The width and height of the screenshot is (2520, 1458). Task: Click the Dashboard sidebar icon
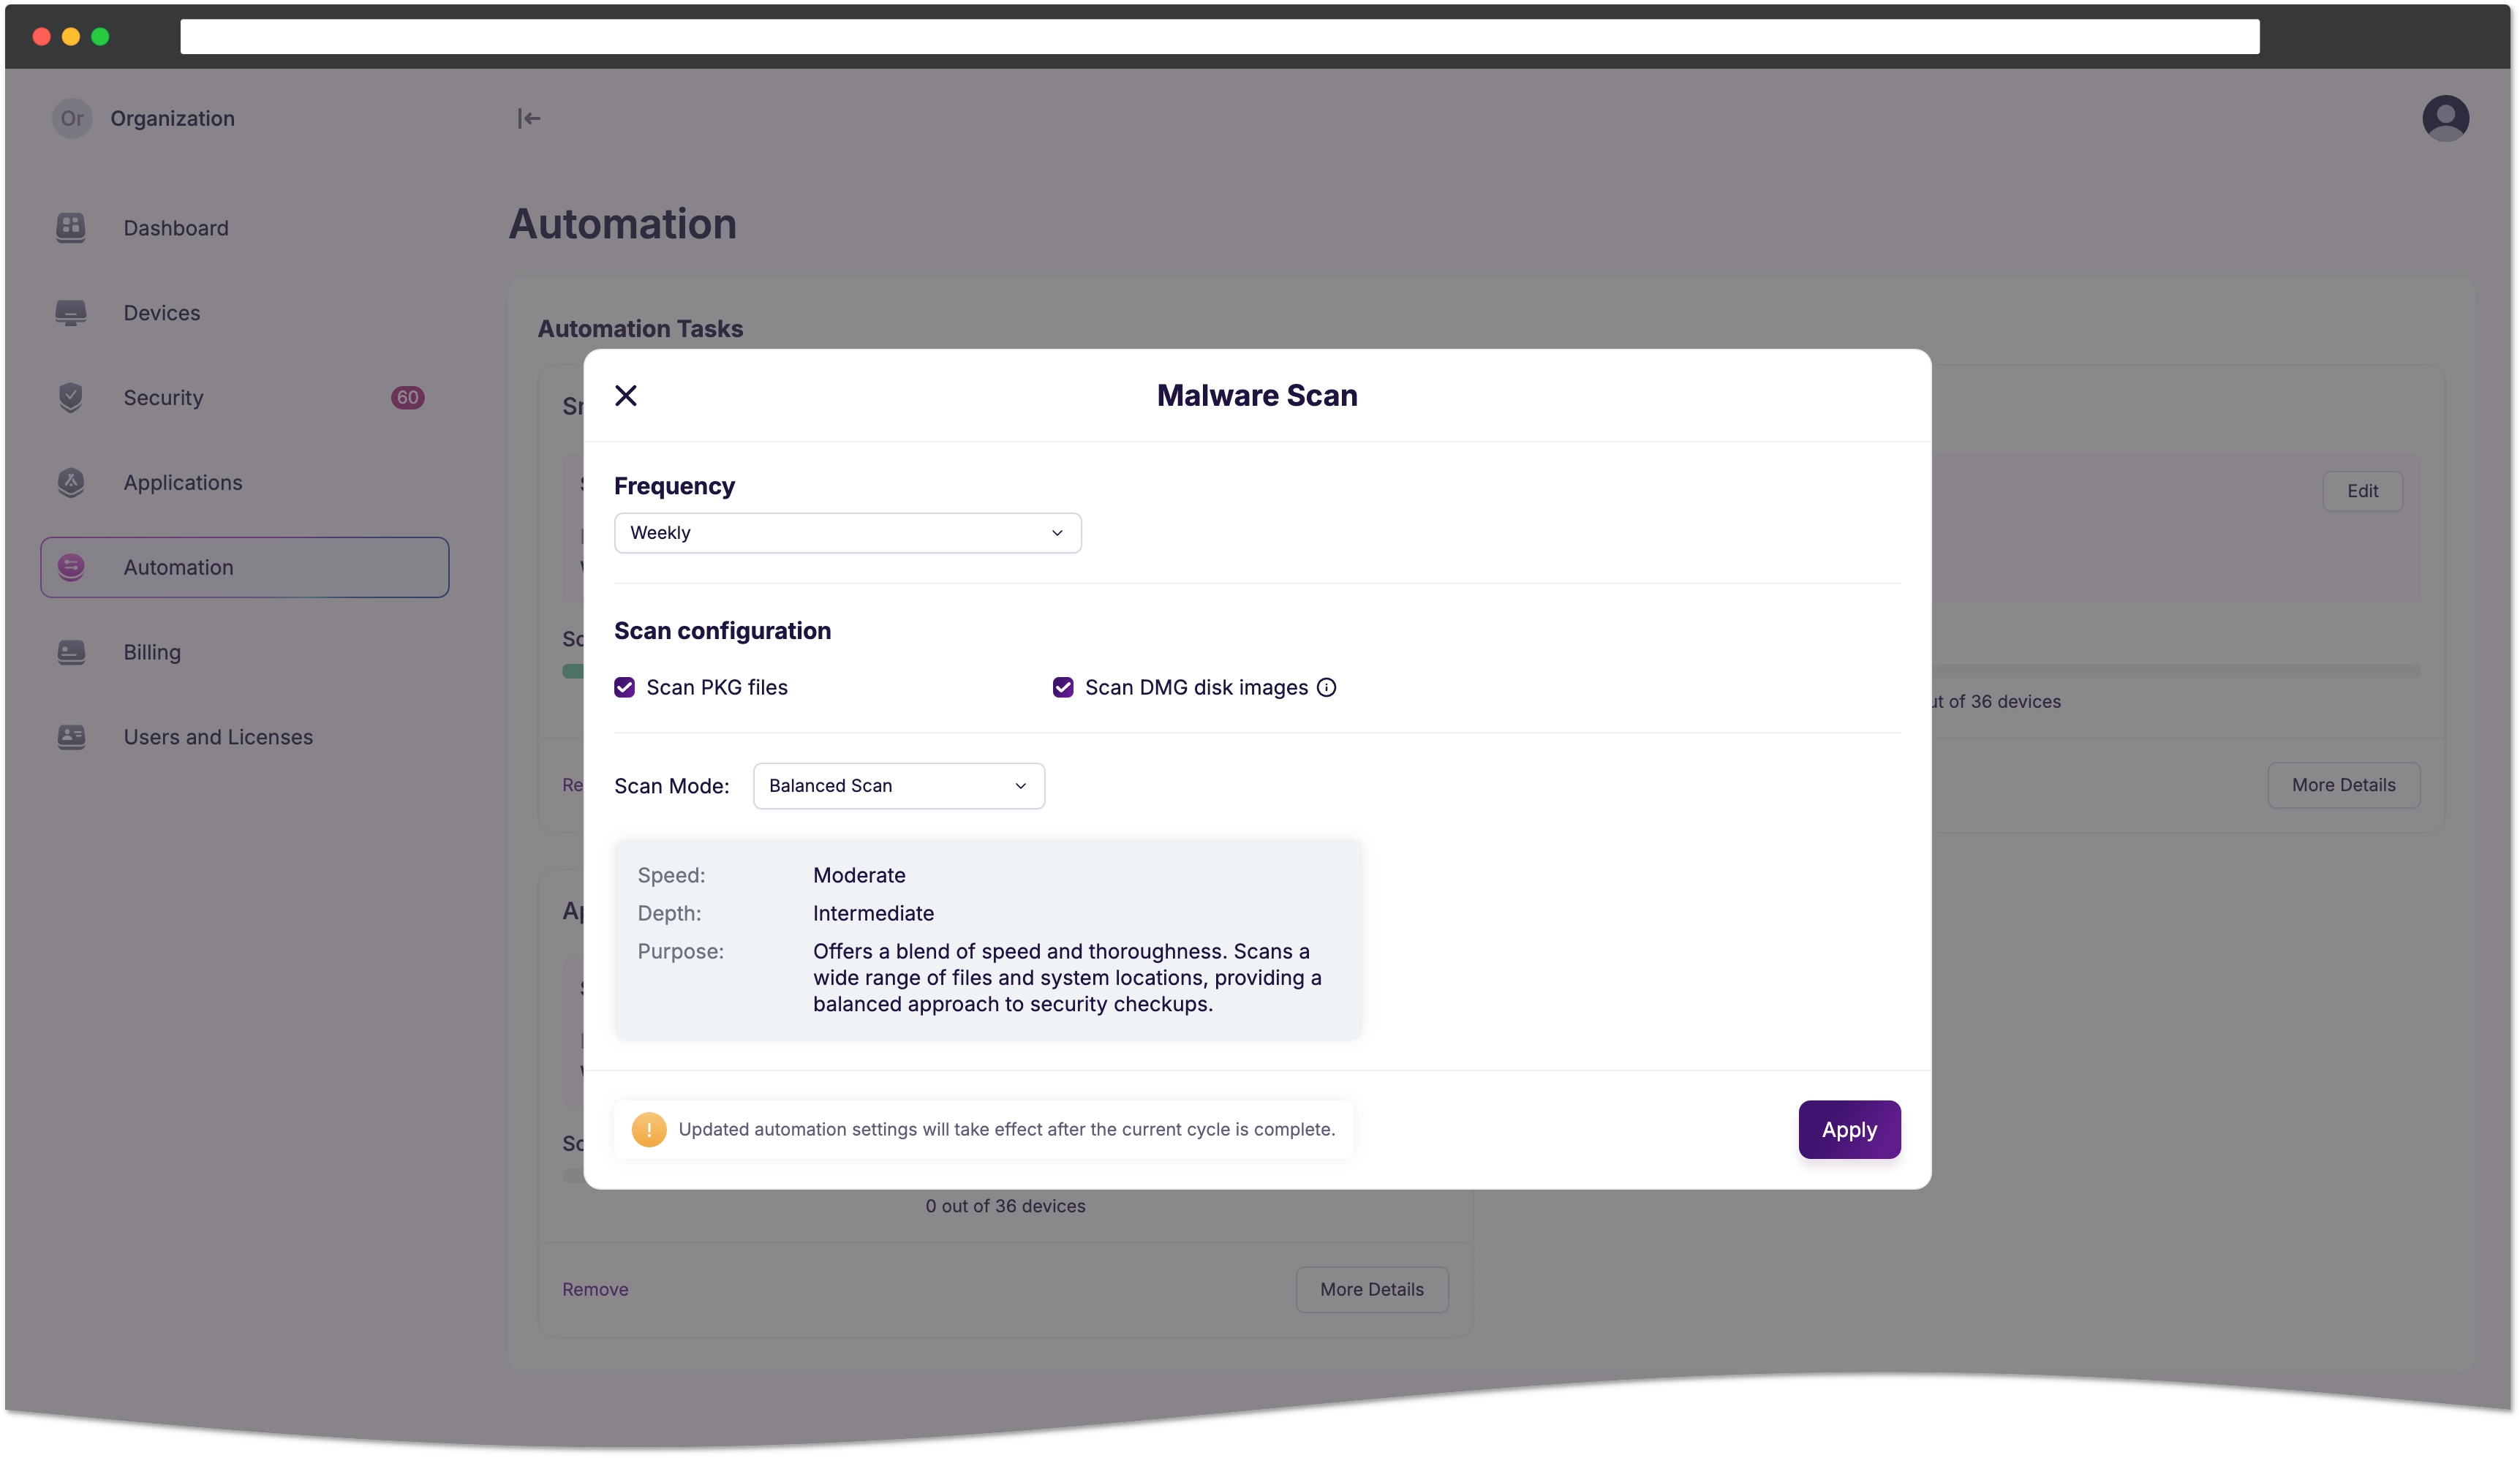point(71,227)
